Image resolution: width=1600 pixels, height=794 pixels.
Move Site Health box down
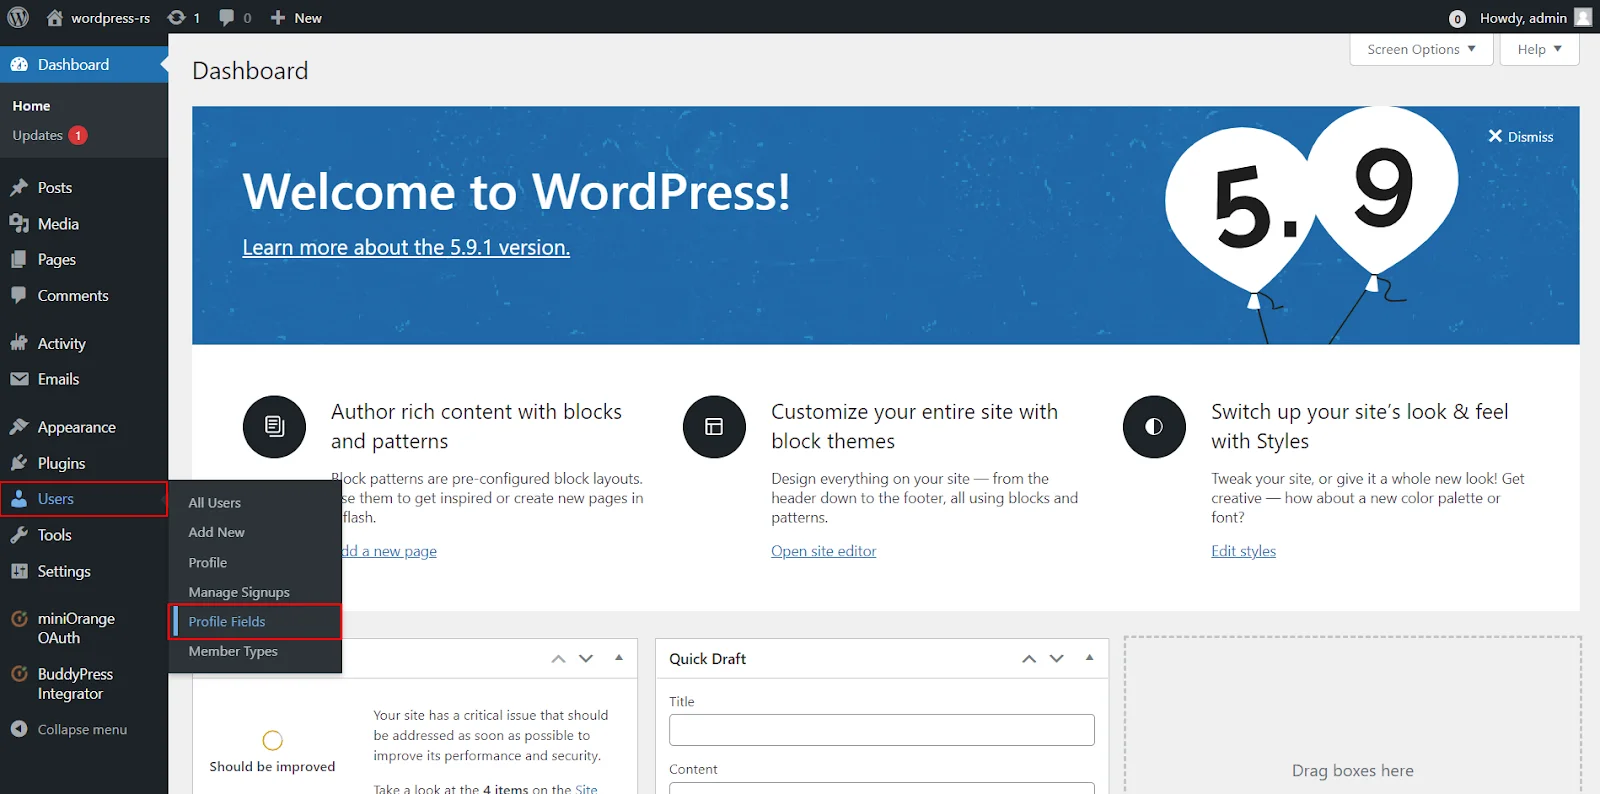586,659
